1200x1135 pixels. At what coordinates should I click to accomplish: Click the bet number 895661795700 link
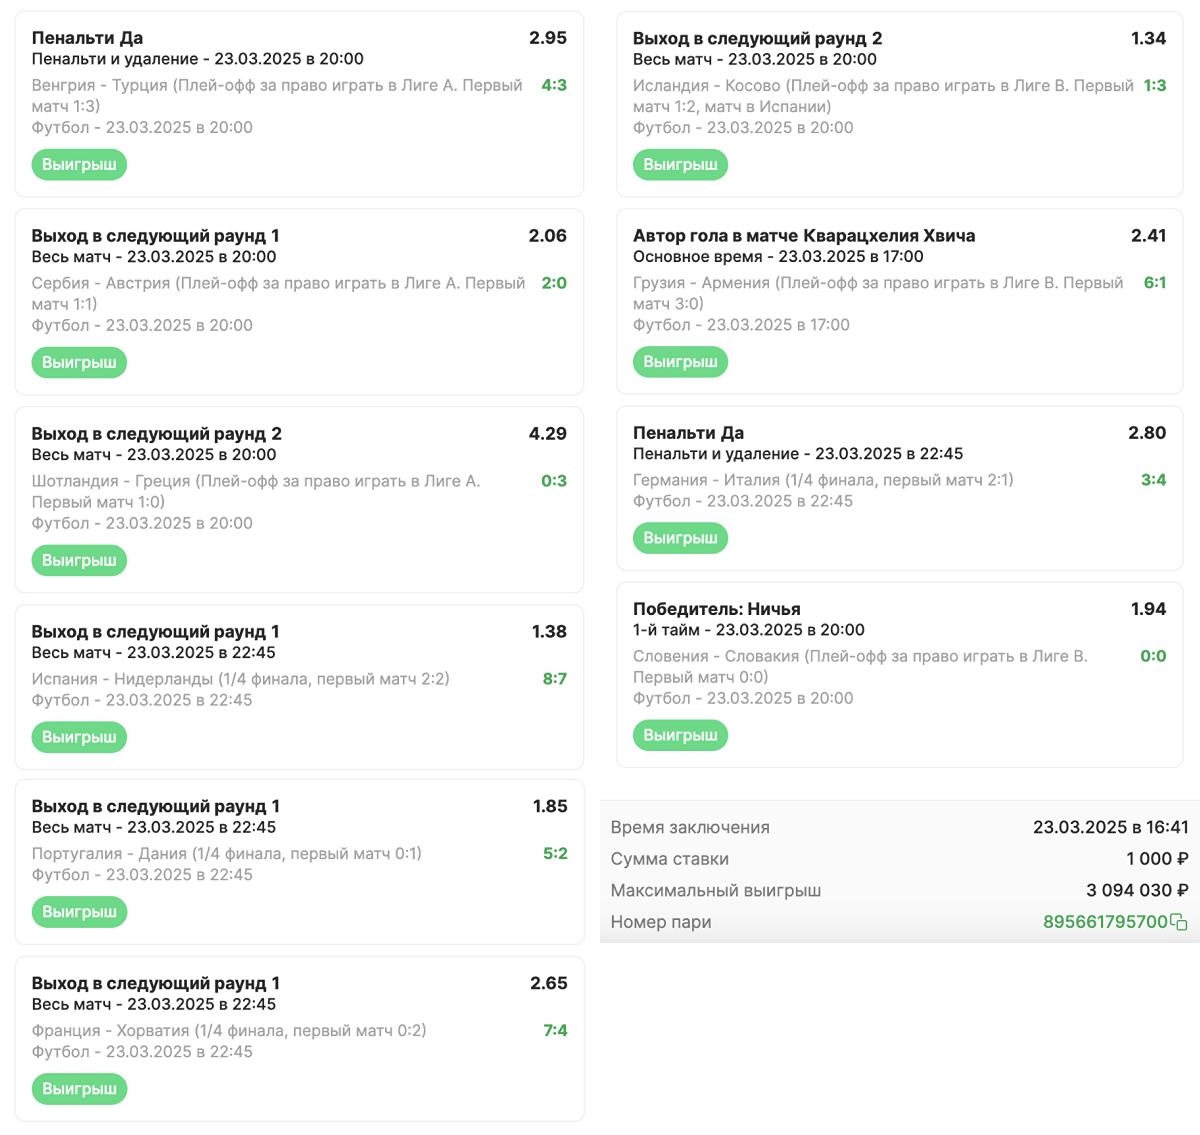pos(1105,922)
